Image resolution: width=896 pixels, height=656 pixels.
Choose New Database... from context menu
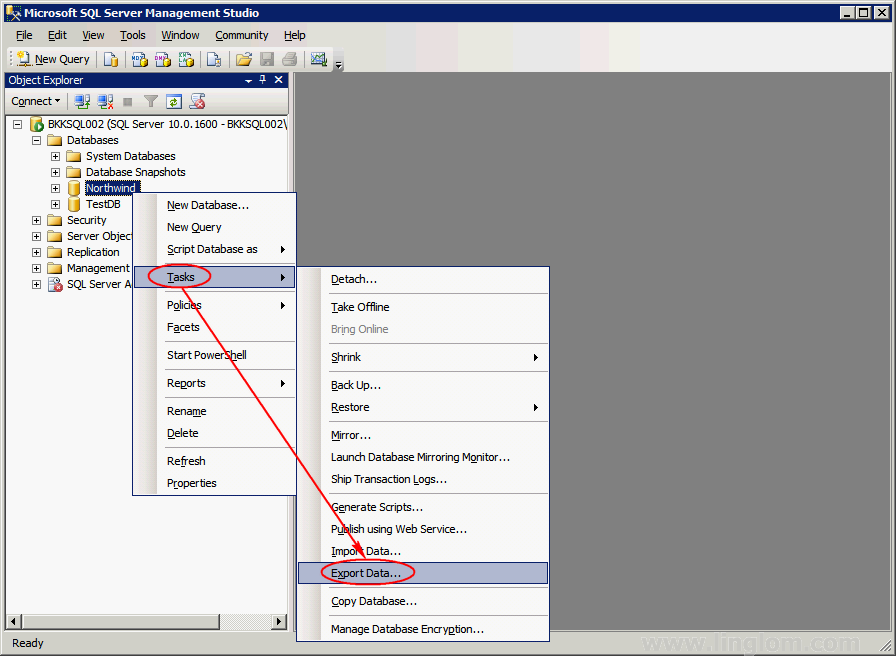pos(215,205)
